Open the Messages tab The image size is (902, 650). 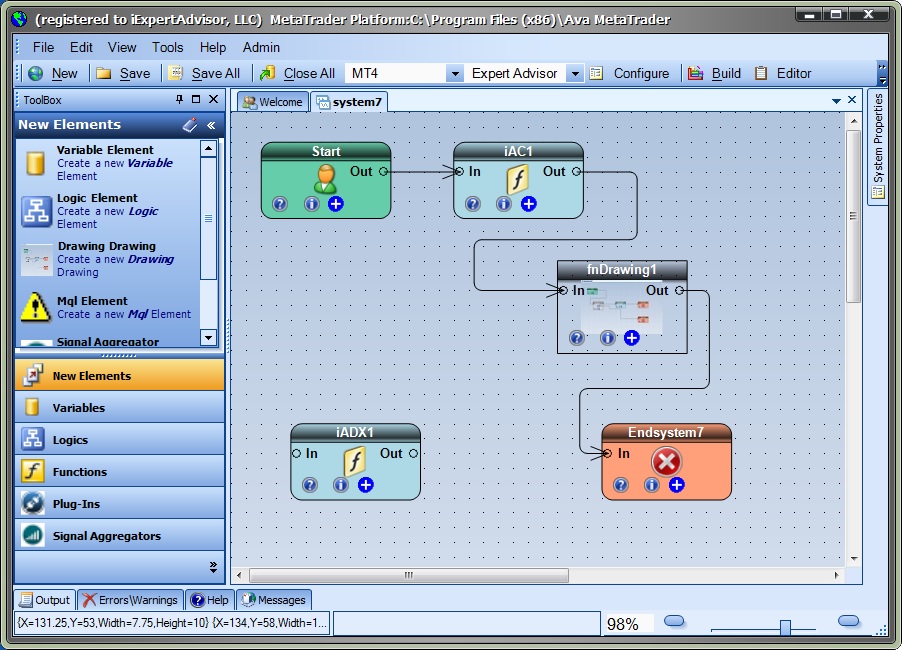click(274, 600)
